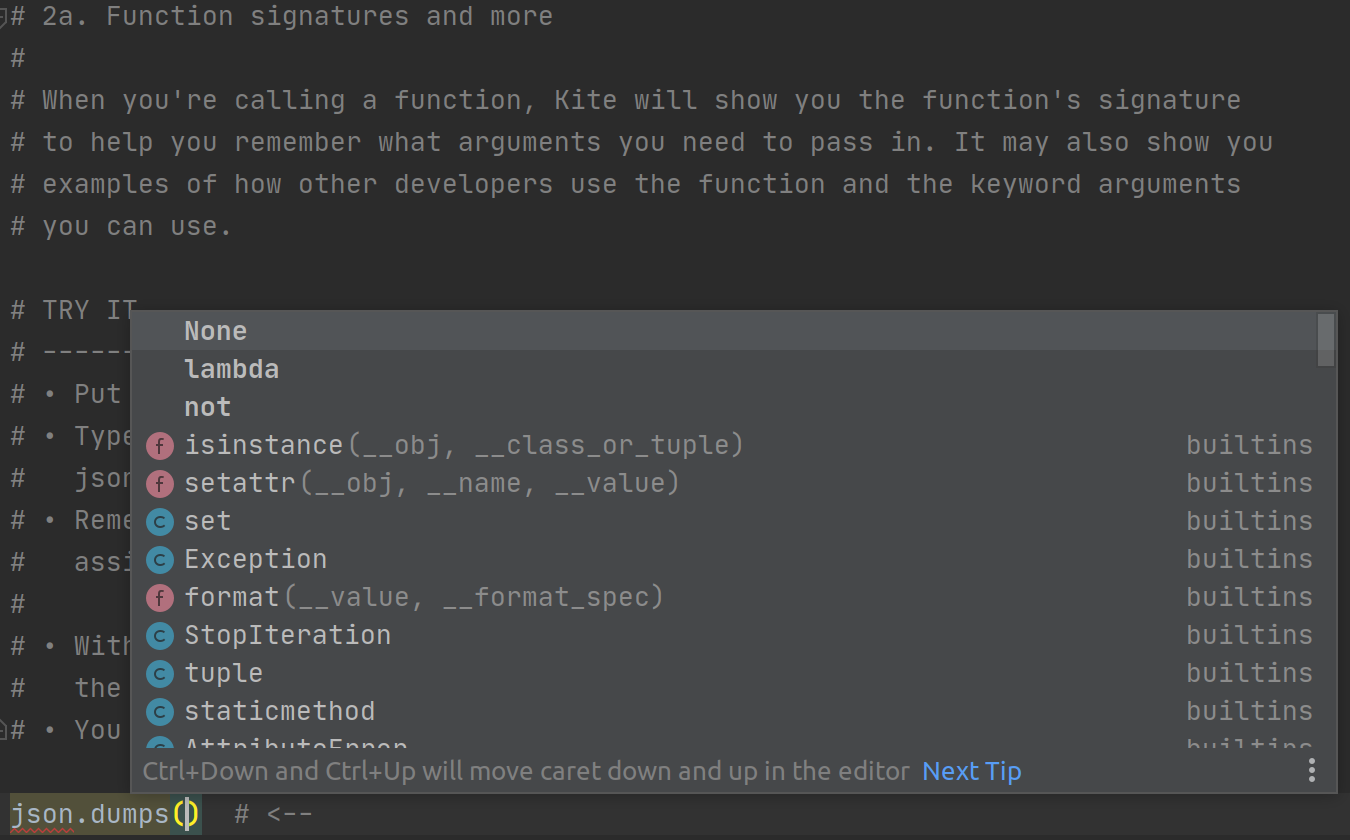Click the StopIteration class icon
Viewport: 1350px width, 840px height.
click(160, 635)
